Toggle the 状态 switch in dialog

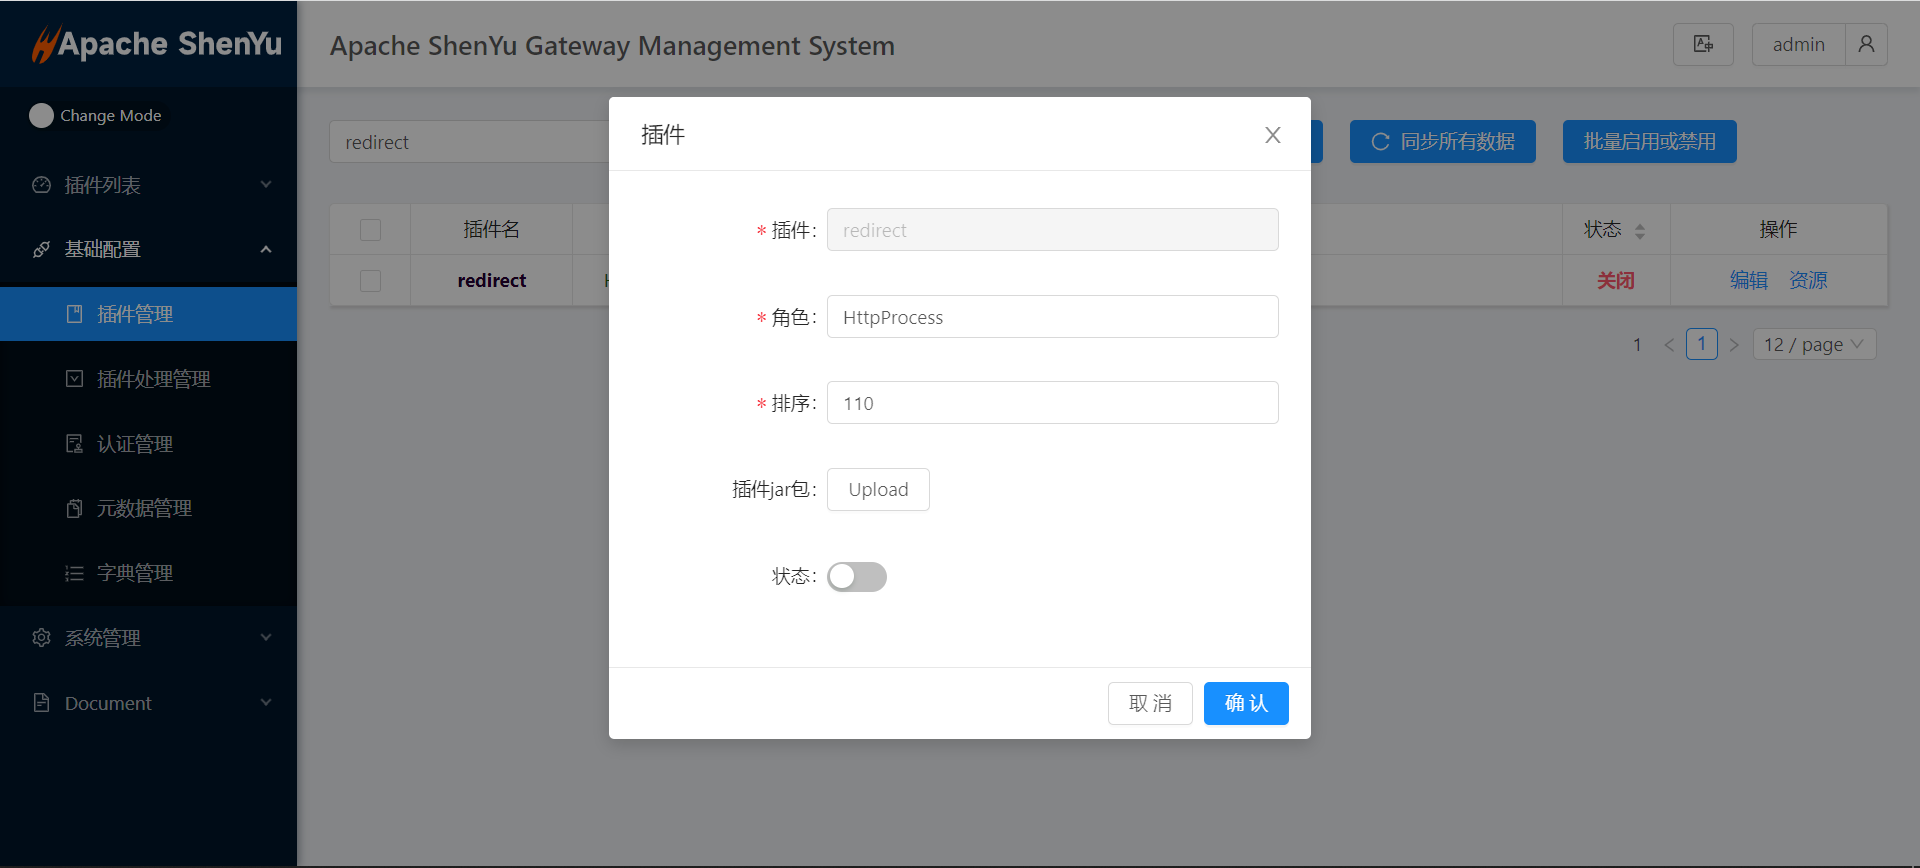856,577
